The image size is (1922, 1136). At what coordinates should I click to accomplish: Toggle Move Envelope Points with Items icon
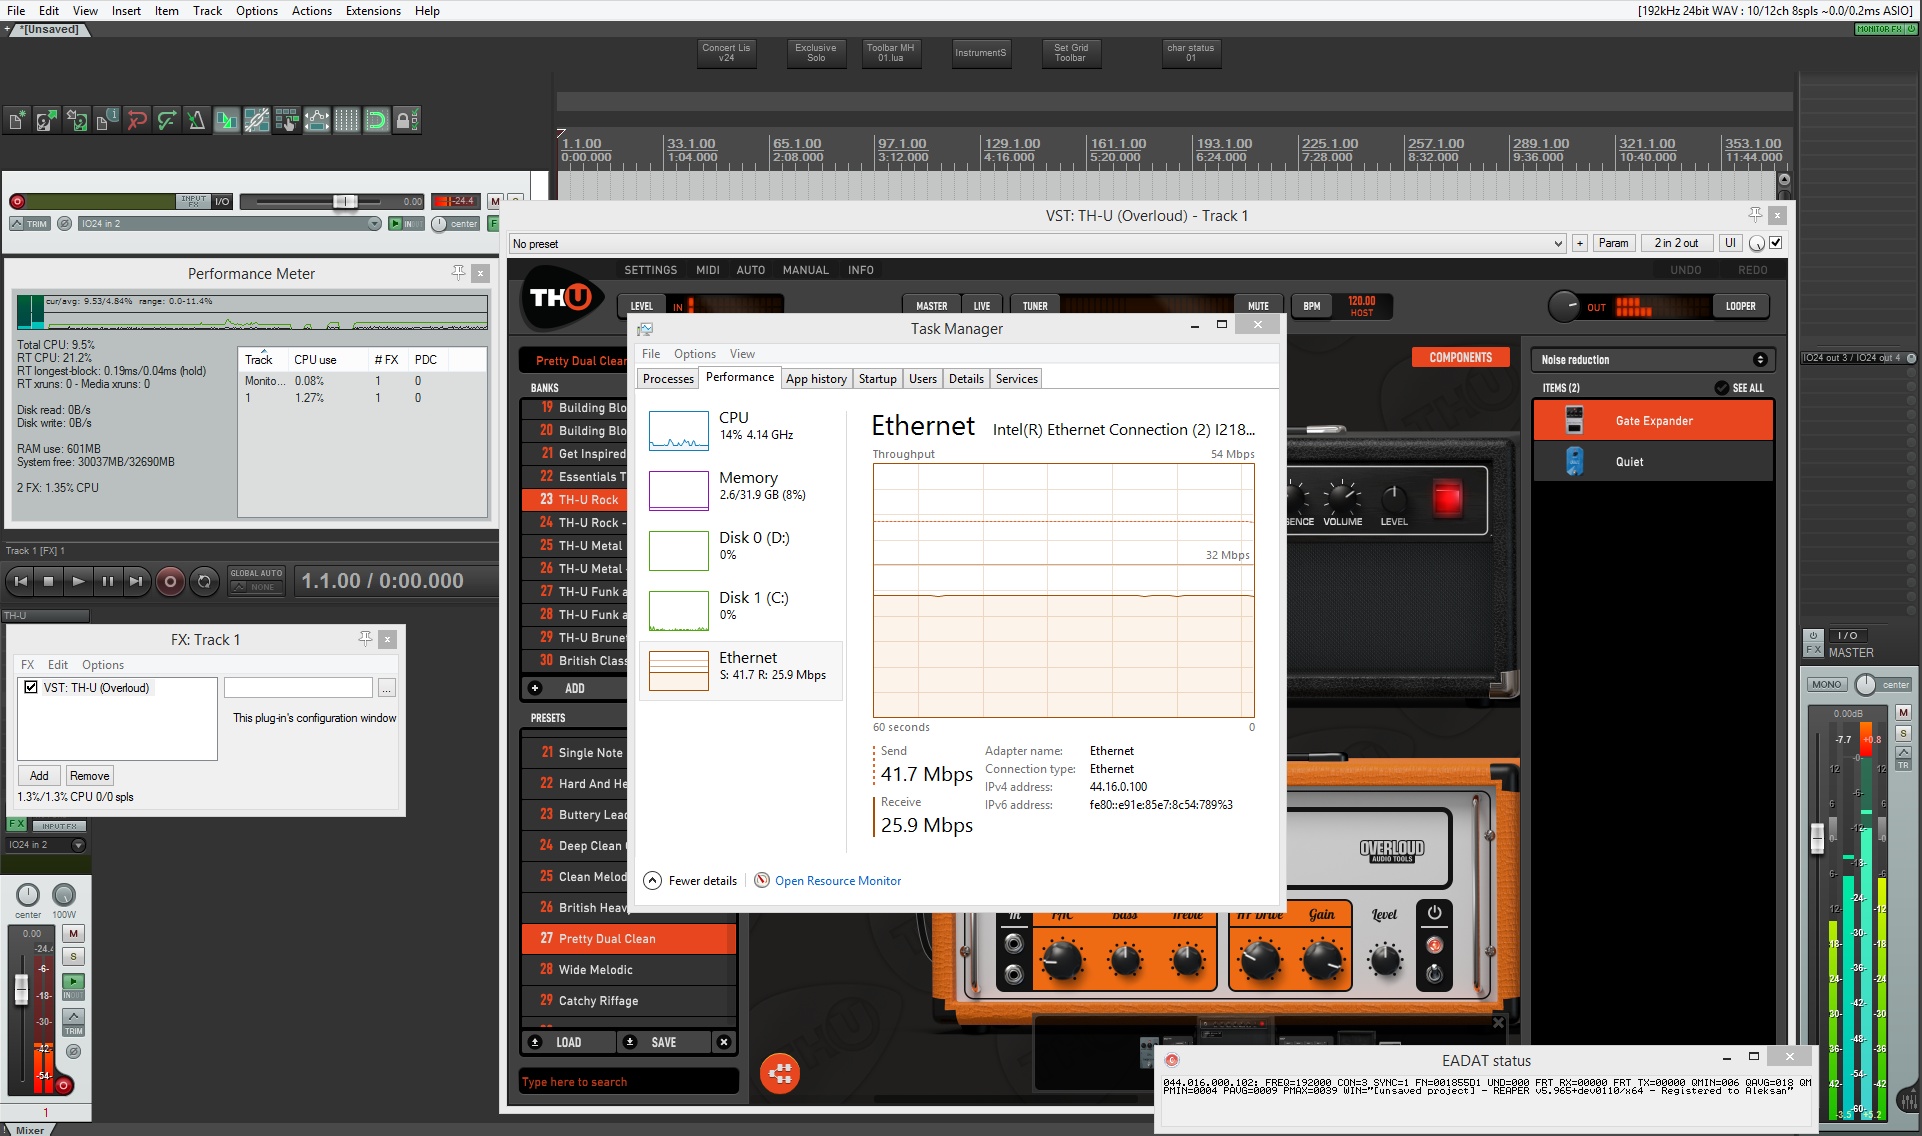point(317,121)
